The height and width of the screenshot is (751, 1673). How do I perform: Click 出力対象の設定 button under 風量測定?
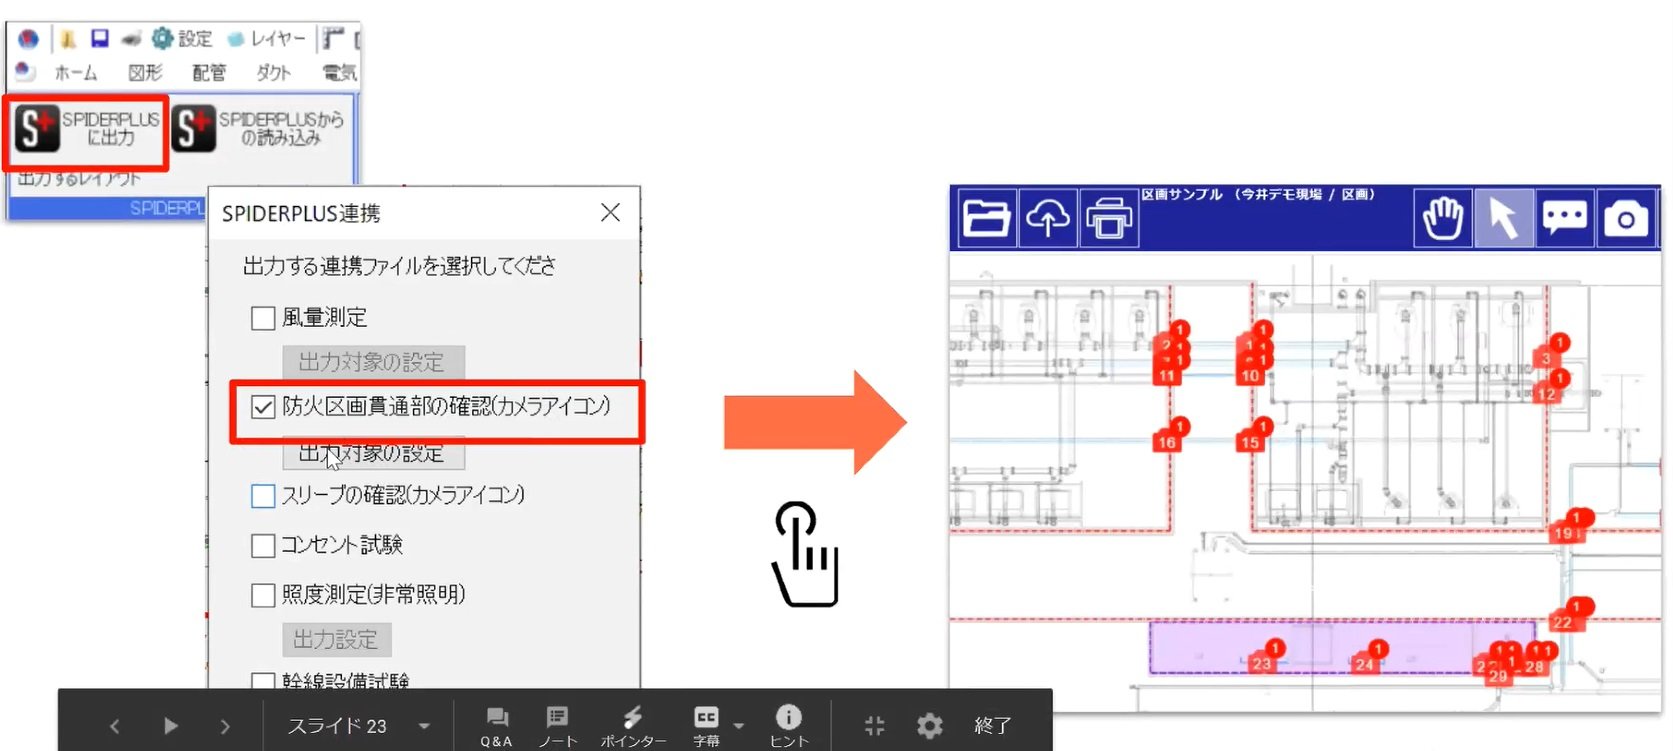pos(373,362)
